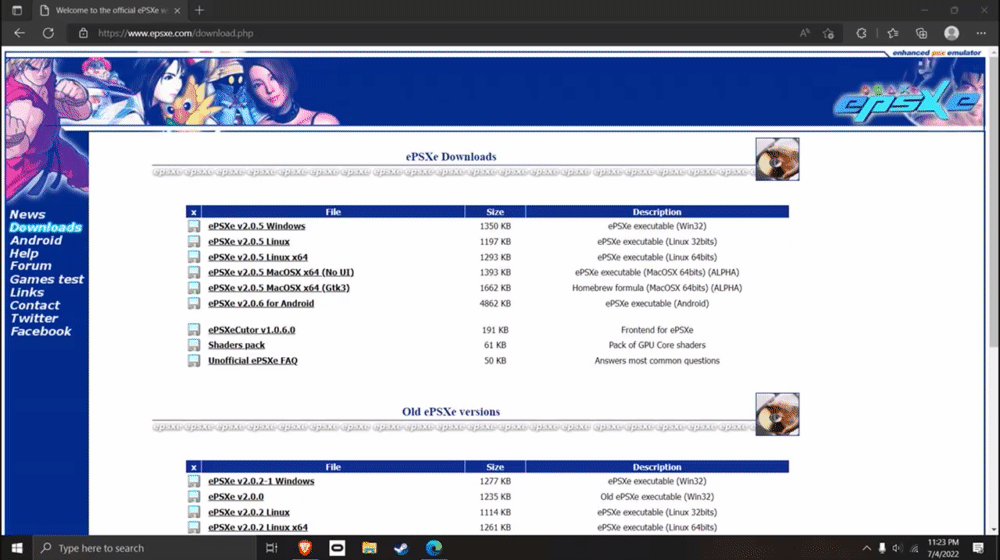The height and width of the screenshot is (560, 1000).
Task: Go to Forum from sidebar
Action: [x=31, y=266]
